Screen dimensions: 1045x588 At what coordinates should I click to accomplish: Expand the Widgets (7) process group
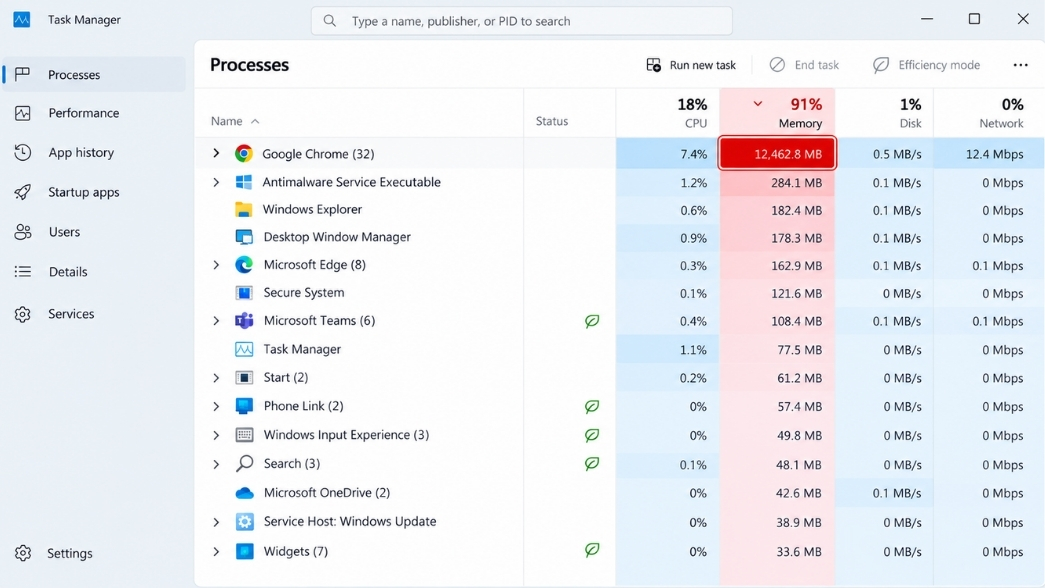[x=216, y=551]
